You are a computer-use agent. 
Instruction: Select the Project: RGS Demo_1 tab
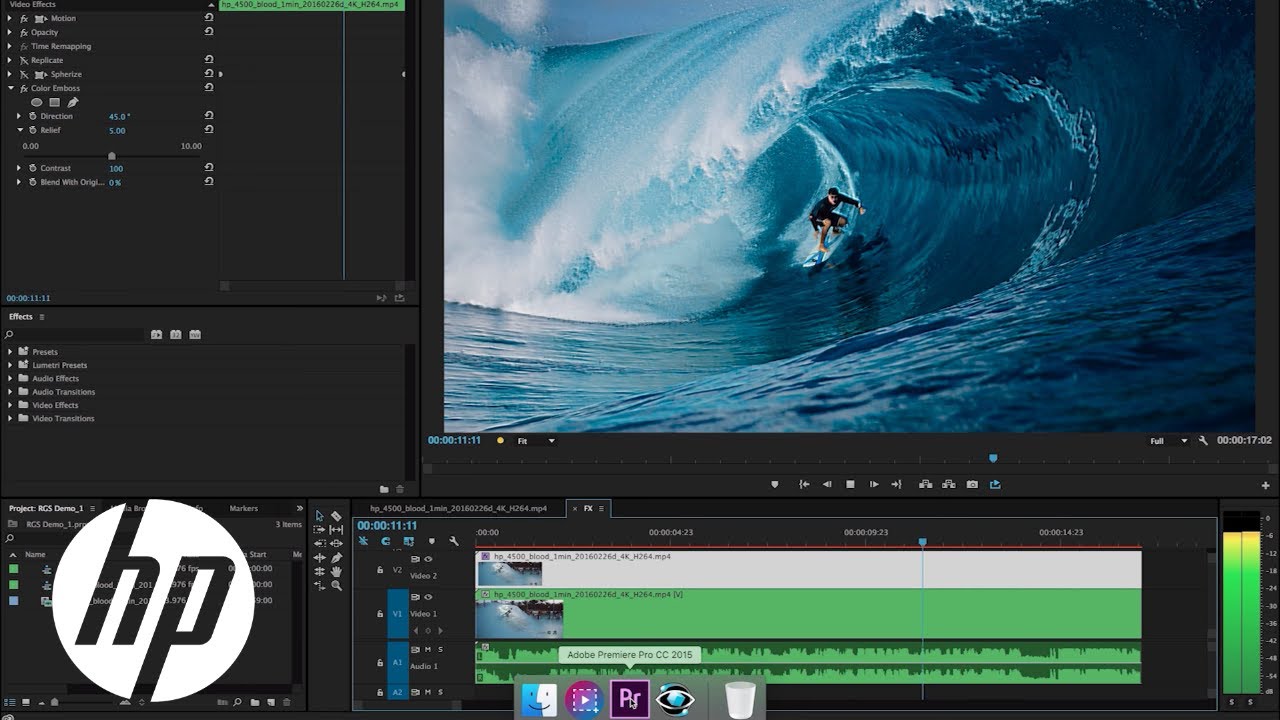click(x=46, y=508)
